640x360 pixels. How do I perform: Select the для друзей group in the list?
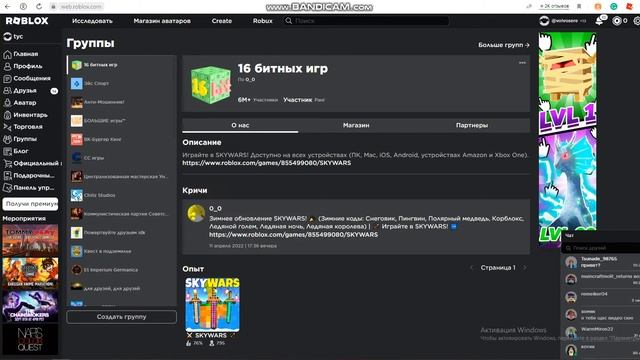[122, 288]
